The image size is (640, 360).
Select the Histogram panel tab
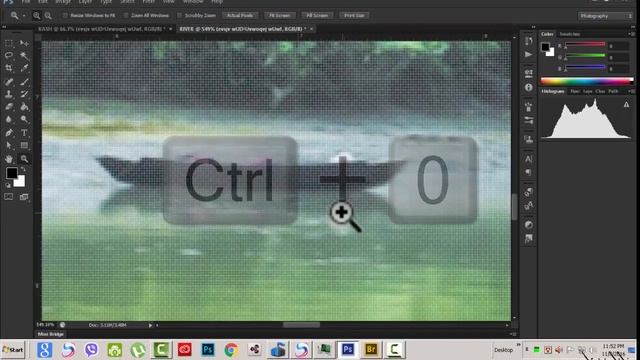pyautogui.click(x=553, y=91)
